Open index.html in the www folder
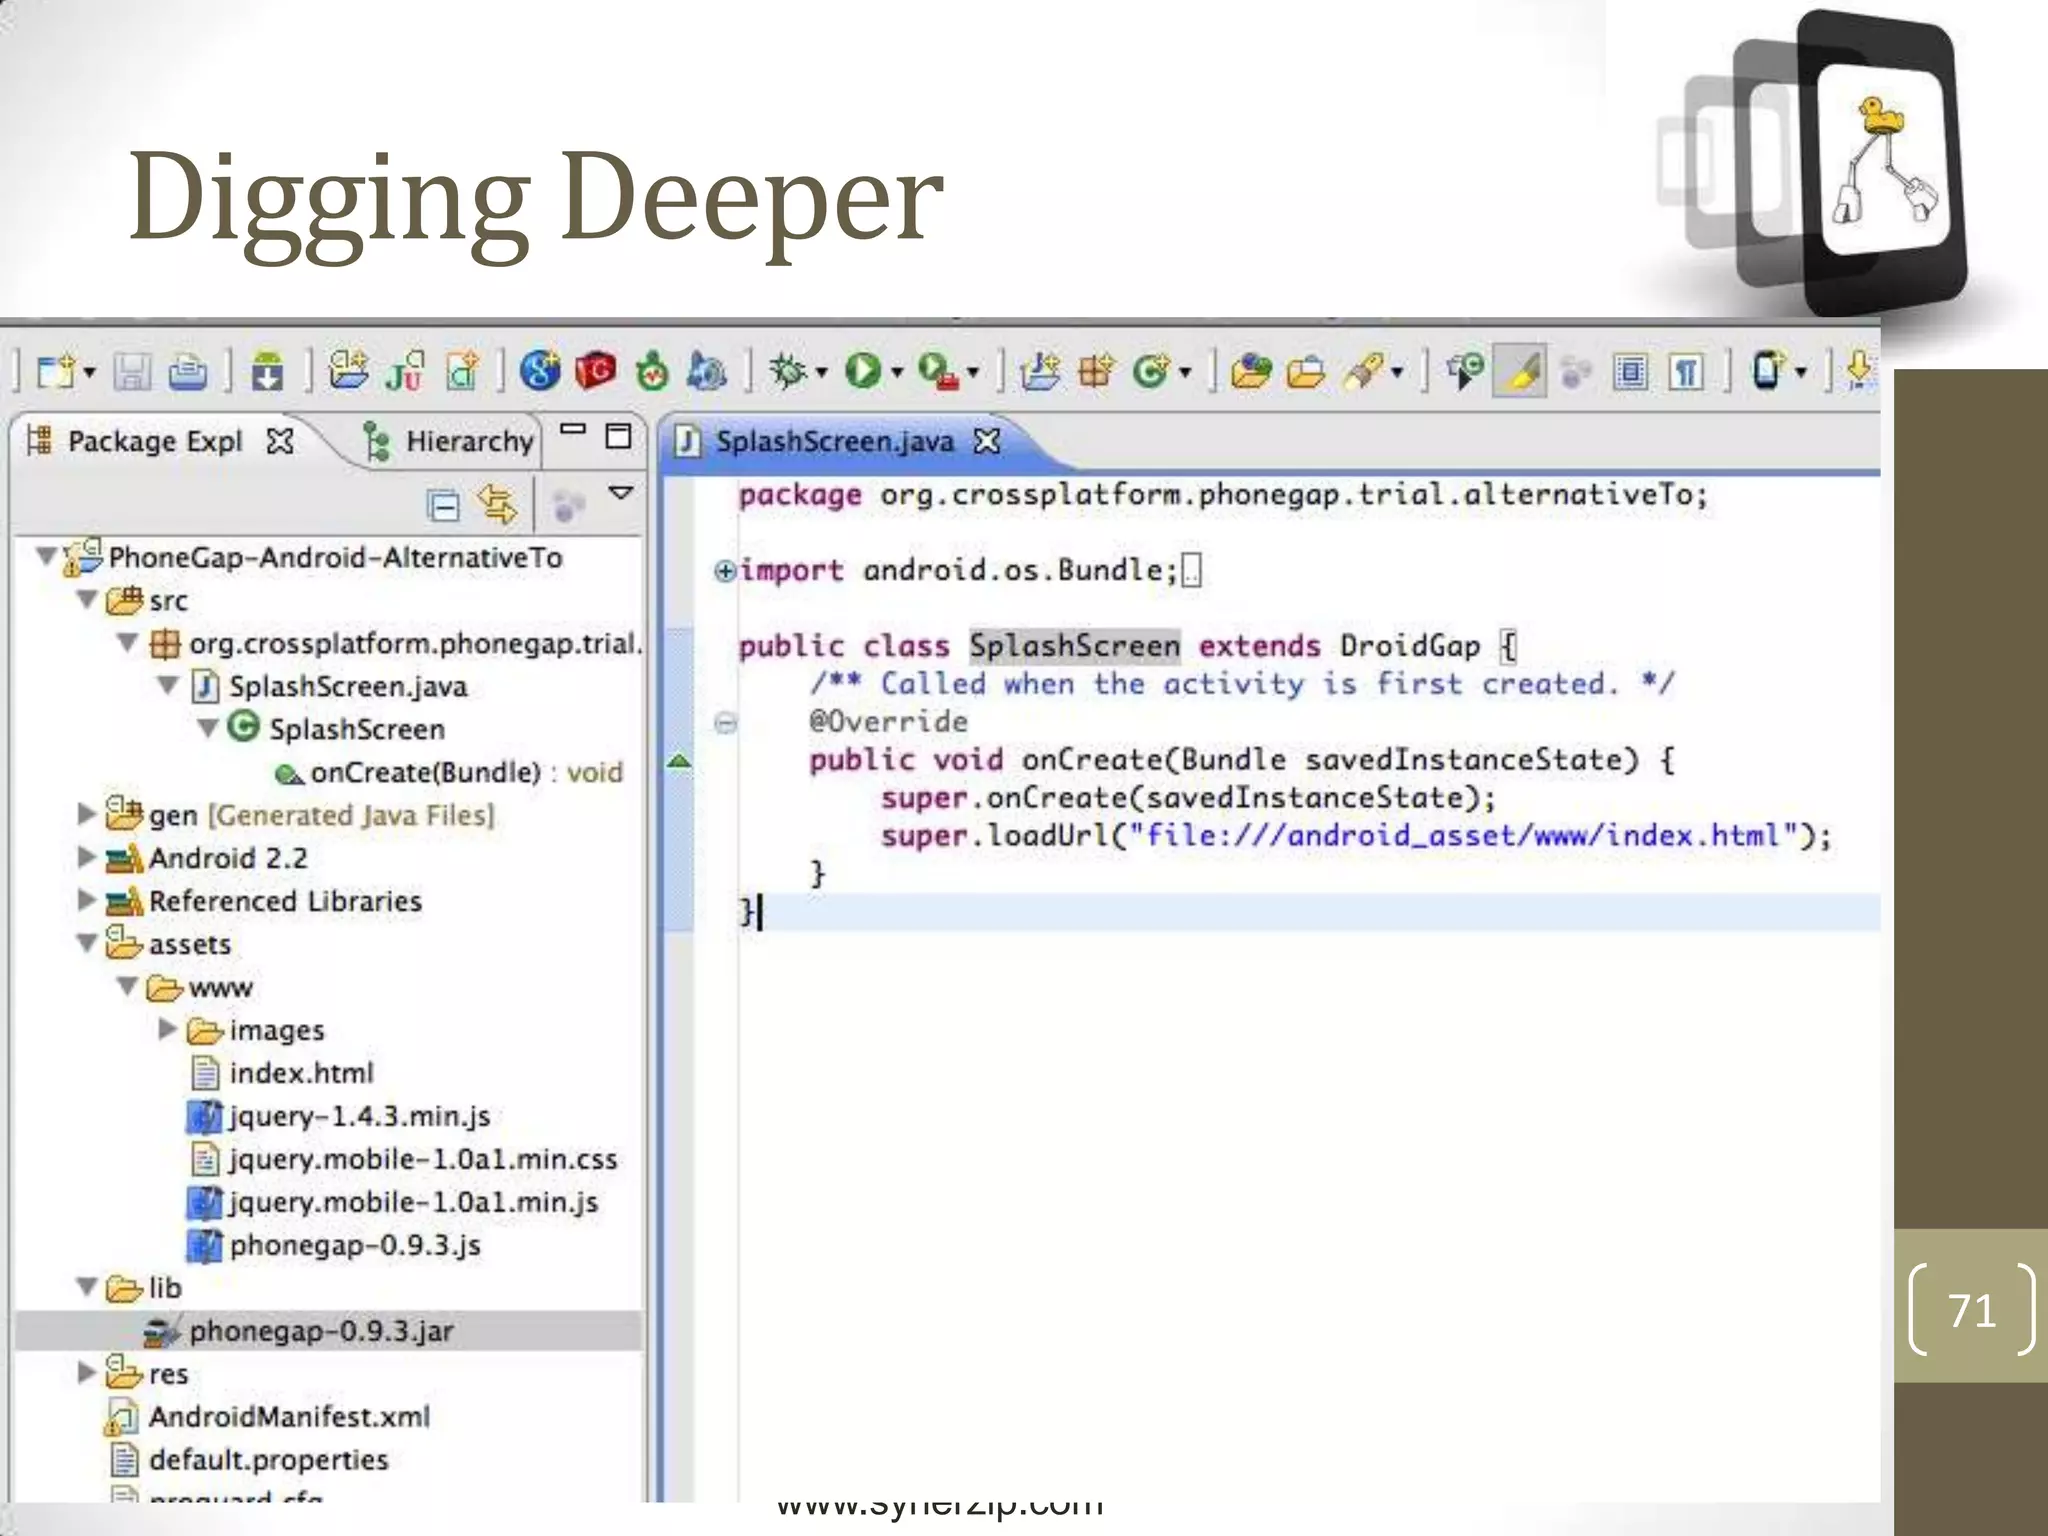The height and width of the screenshot is (1536, 2048). (300, 1073)
